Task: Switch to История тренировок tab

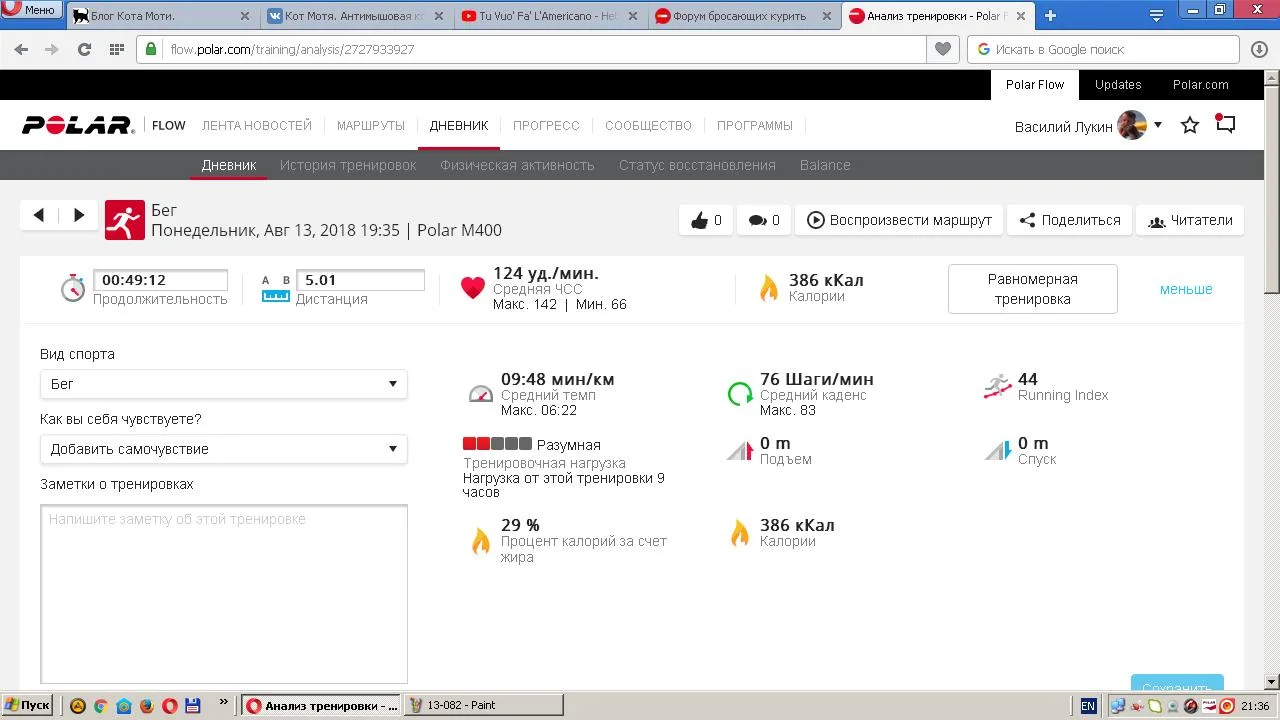Action: tap(348, 165)
